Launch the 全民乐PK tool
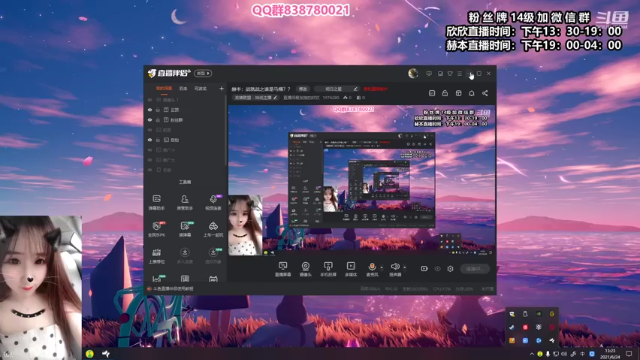 point(156,229)
